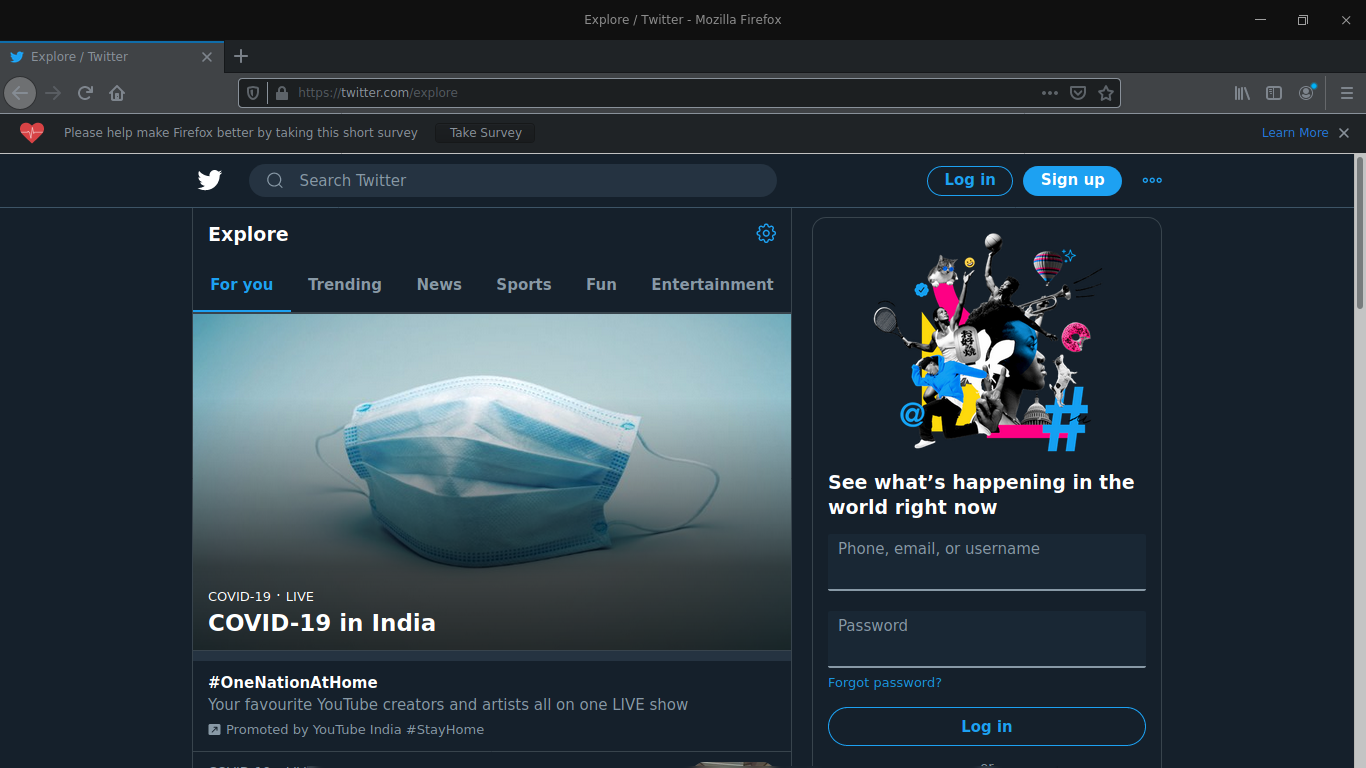Viewport: 1366px width, 768px height.
Task: Click promoted arrow icon by YouTube India
Action: pos(214,730)
